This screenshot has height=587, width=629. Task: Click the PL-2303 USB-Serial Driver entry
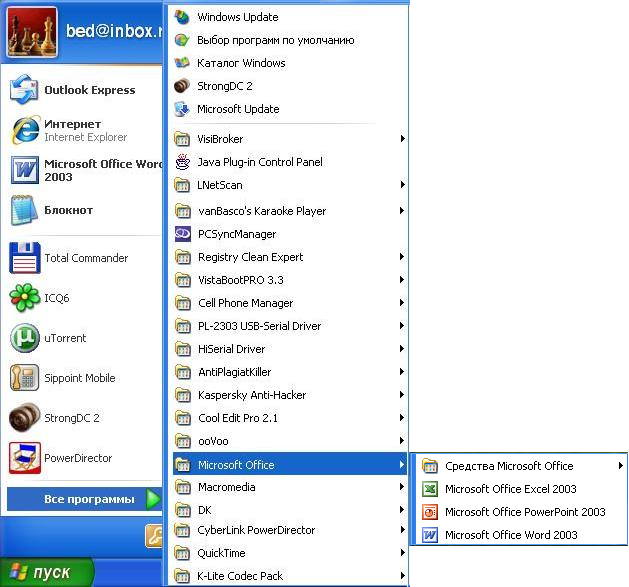(290, 326)
